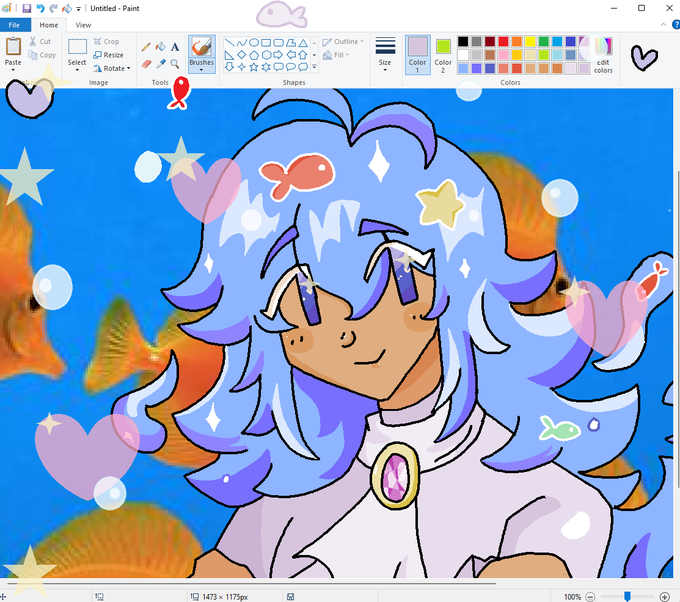Choose the Six-point star shape
This screenshot has height=602, width=680.
266,67
